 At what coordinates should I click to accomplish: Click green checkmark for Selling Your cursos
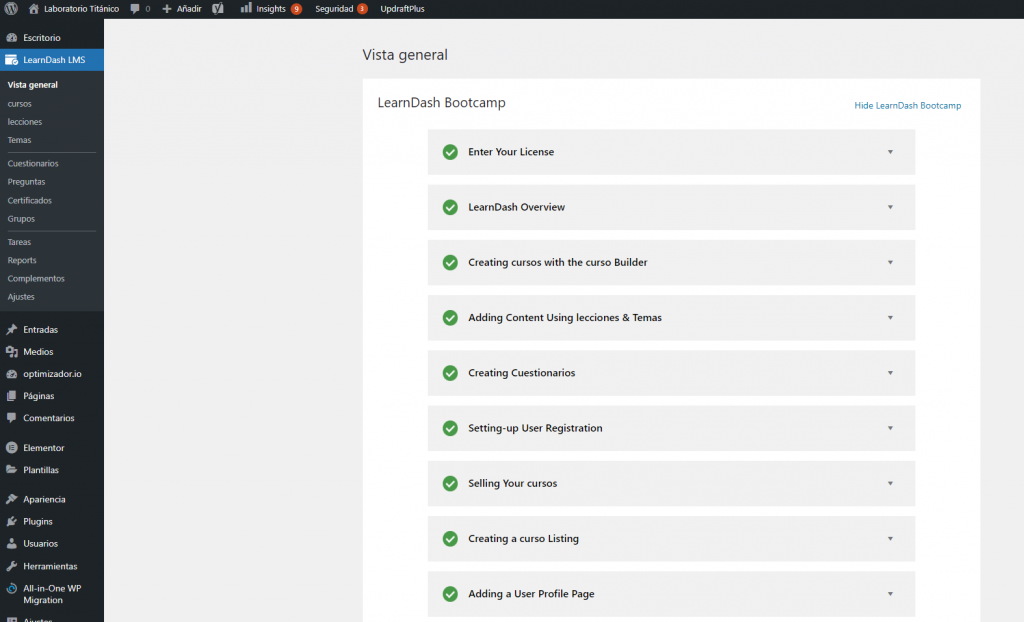[x=450, y=483]
